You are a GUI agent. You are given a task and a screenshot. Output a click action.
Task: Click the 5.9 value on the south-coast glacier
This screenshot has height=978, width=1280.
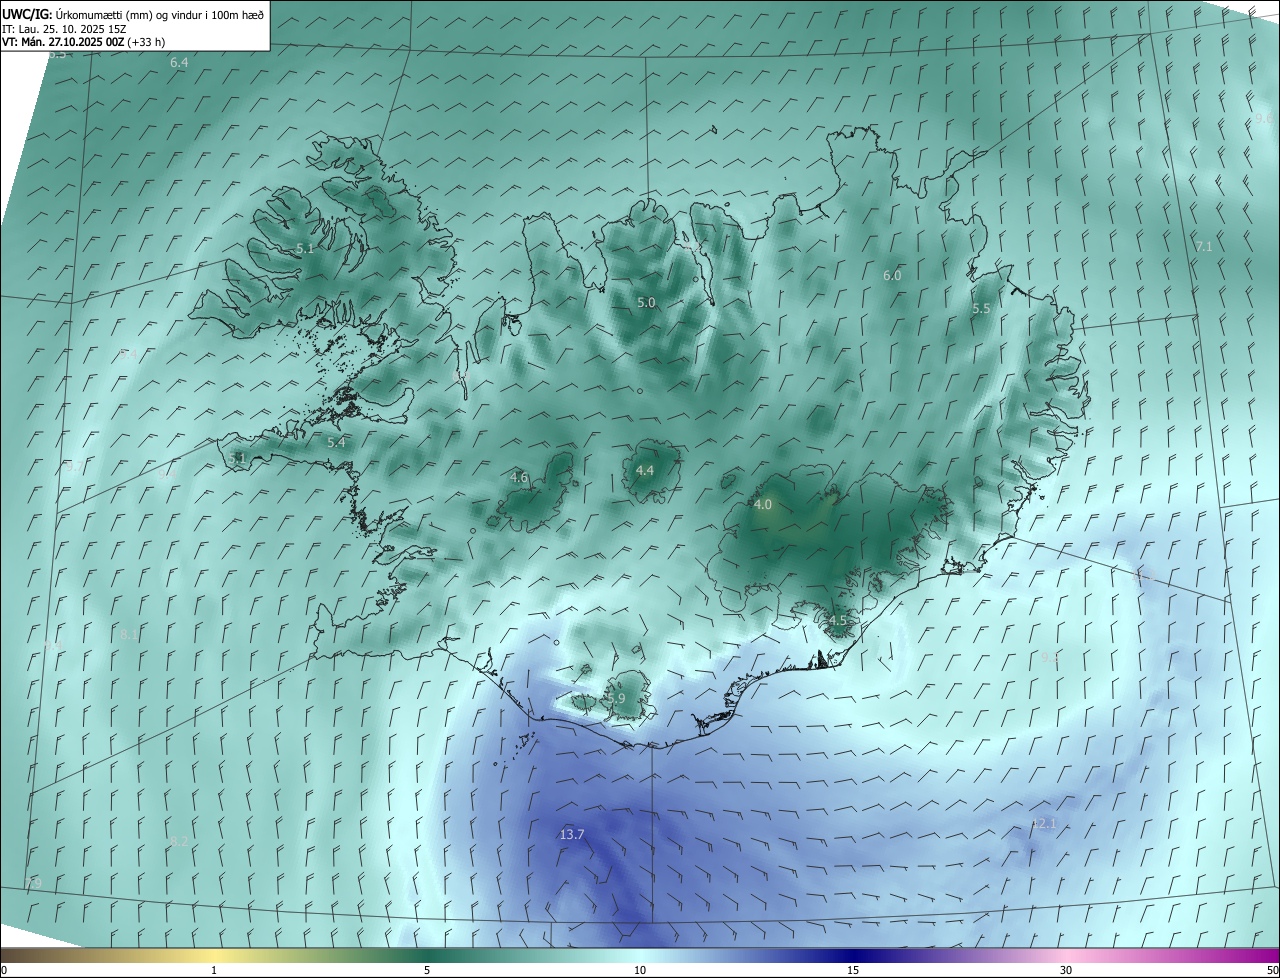click(616, 698)
